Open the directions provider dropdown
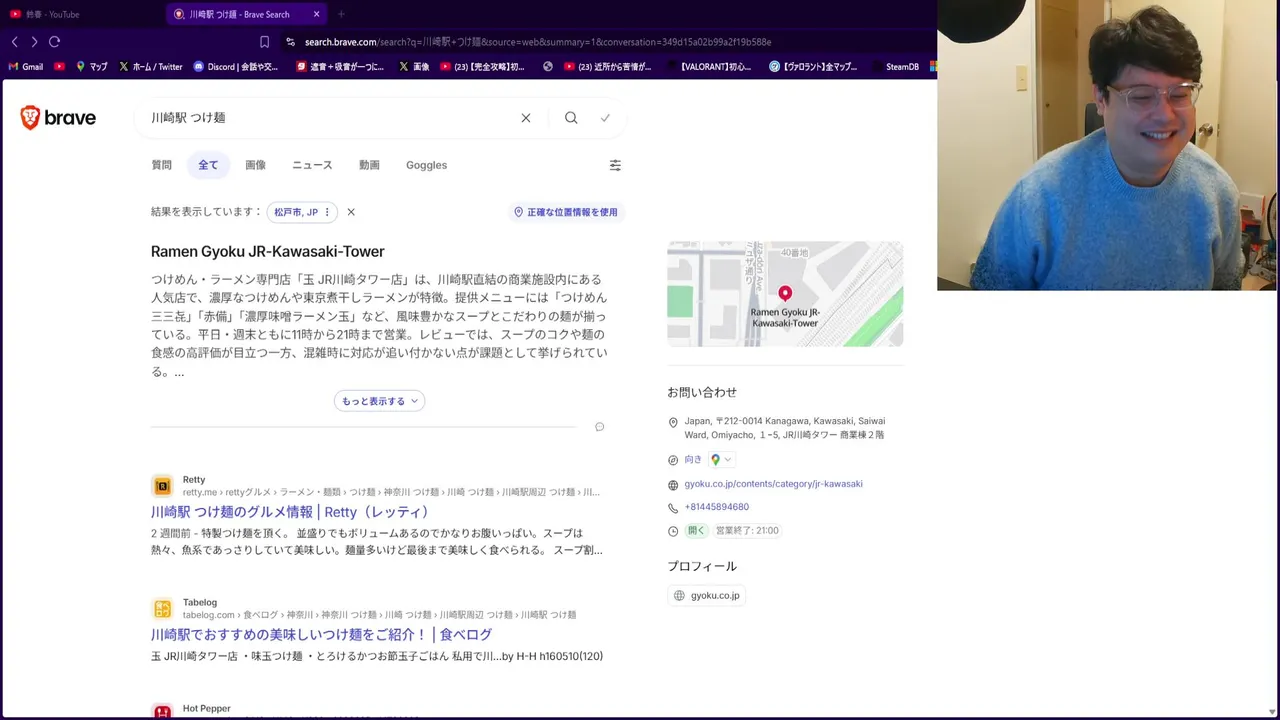This screenshot has width=1280, height=720. click(x=721, y=460)
